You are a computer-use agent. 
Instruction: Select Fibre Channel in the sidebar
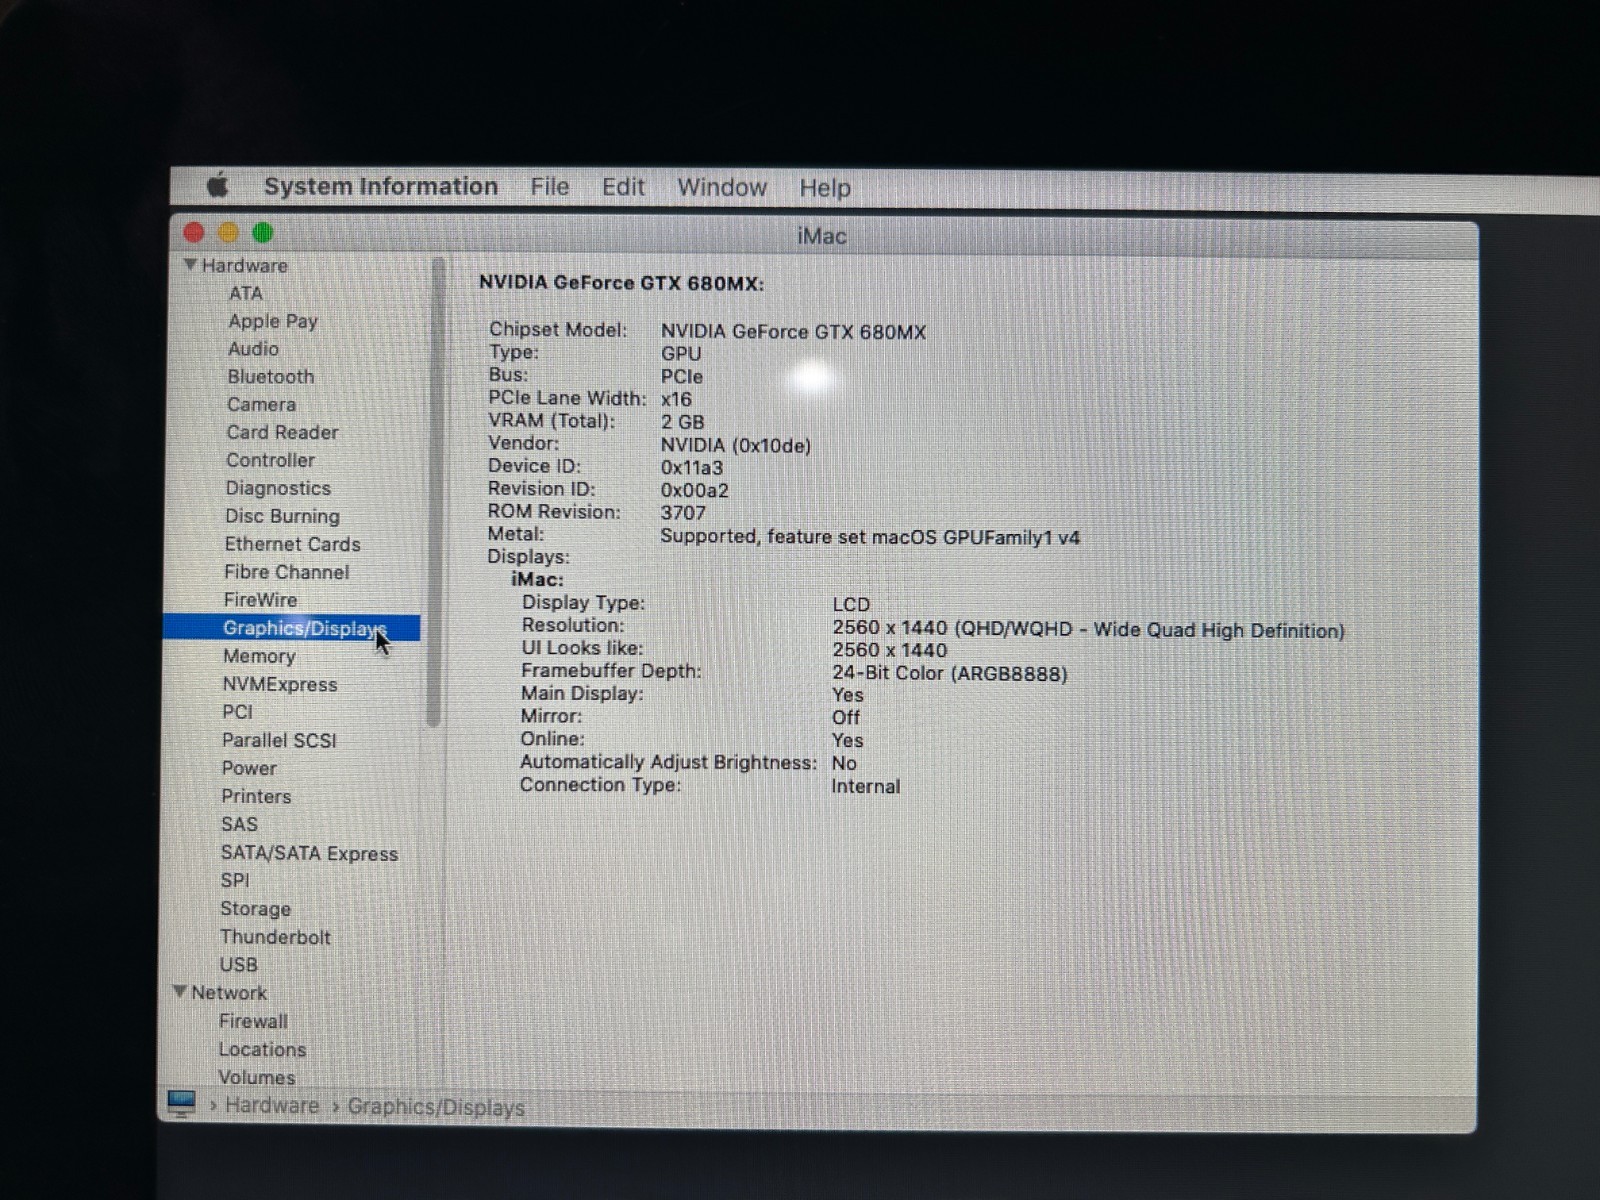286,573
